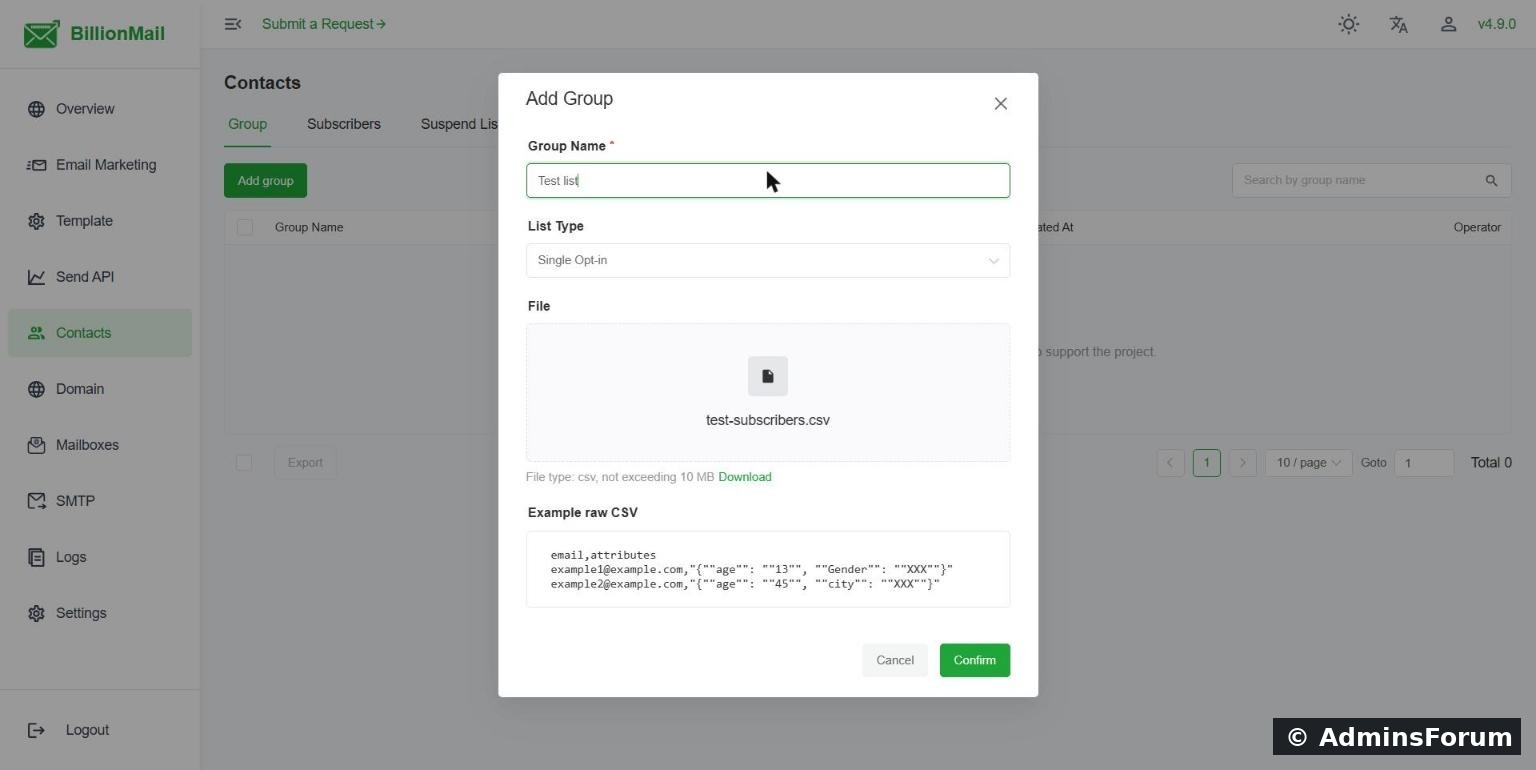
Task: Open Overview in the sidebar
Action: pyautogui.click(x=100, y=109)
